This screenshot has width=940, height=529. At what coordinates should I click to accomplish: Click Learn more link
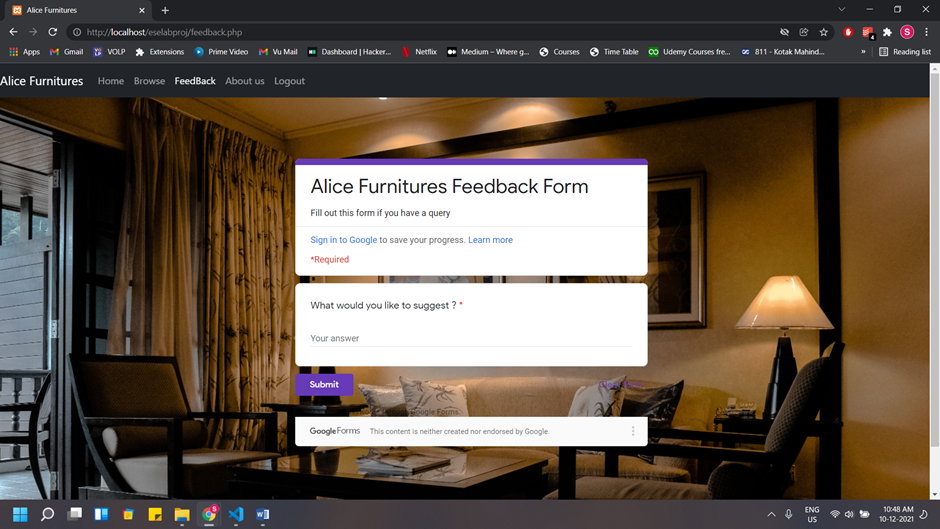pos(490,240)
